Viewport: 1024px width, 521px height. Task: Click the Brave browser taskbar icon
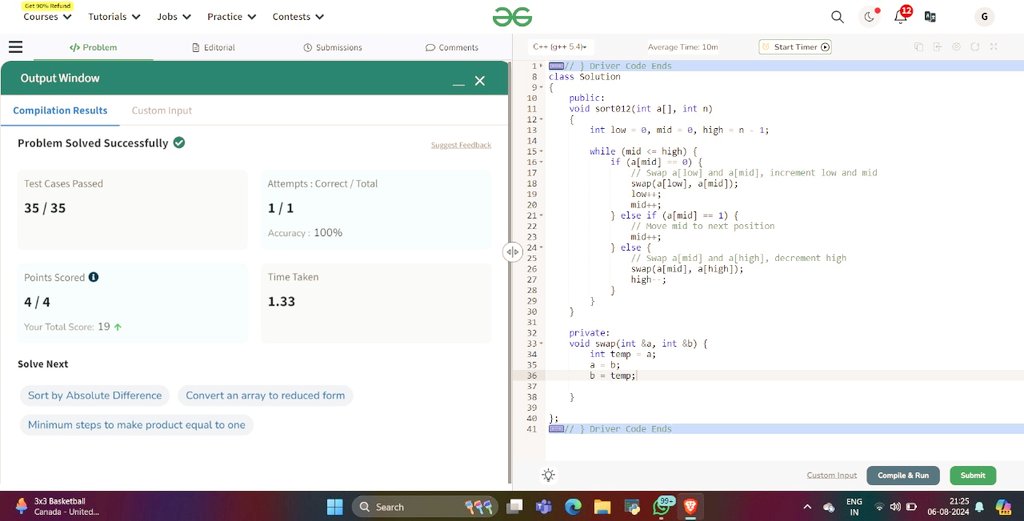(690, 507)
